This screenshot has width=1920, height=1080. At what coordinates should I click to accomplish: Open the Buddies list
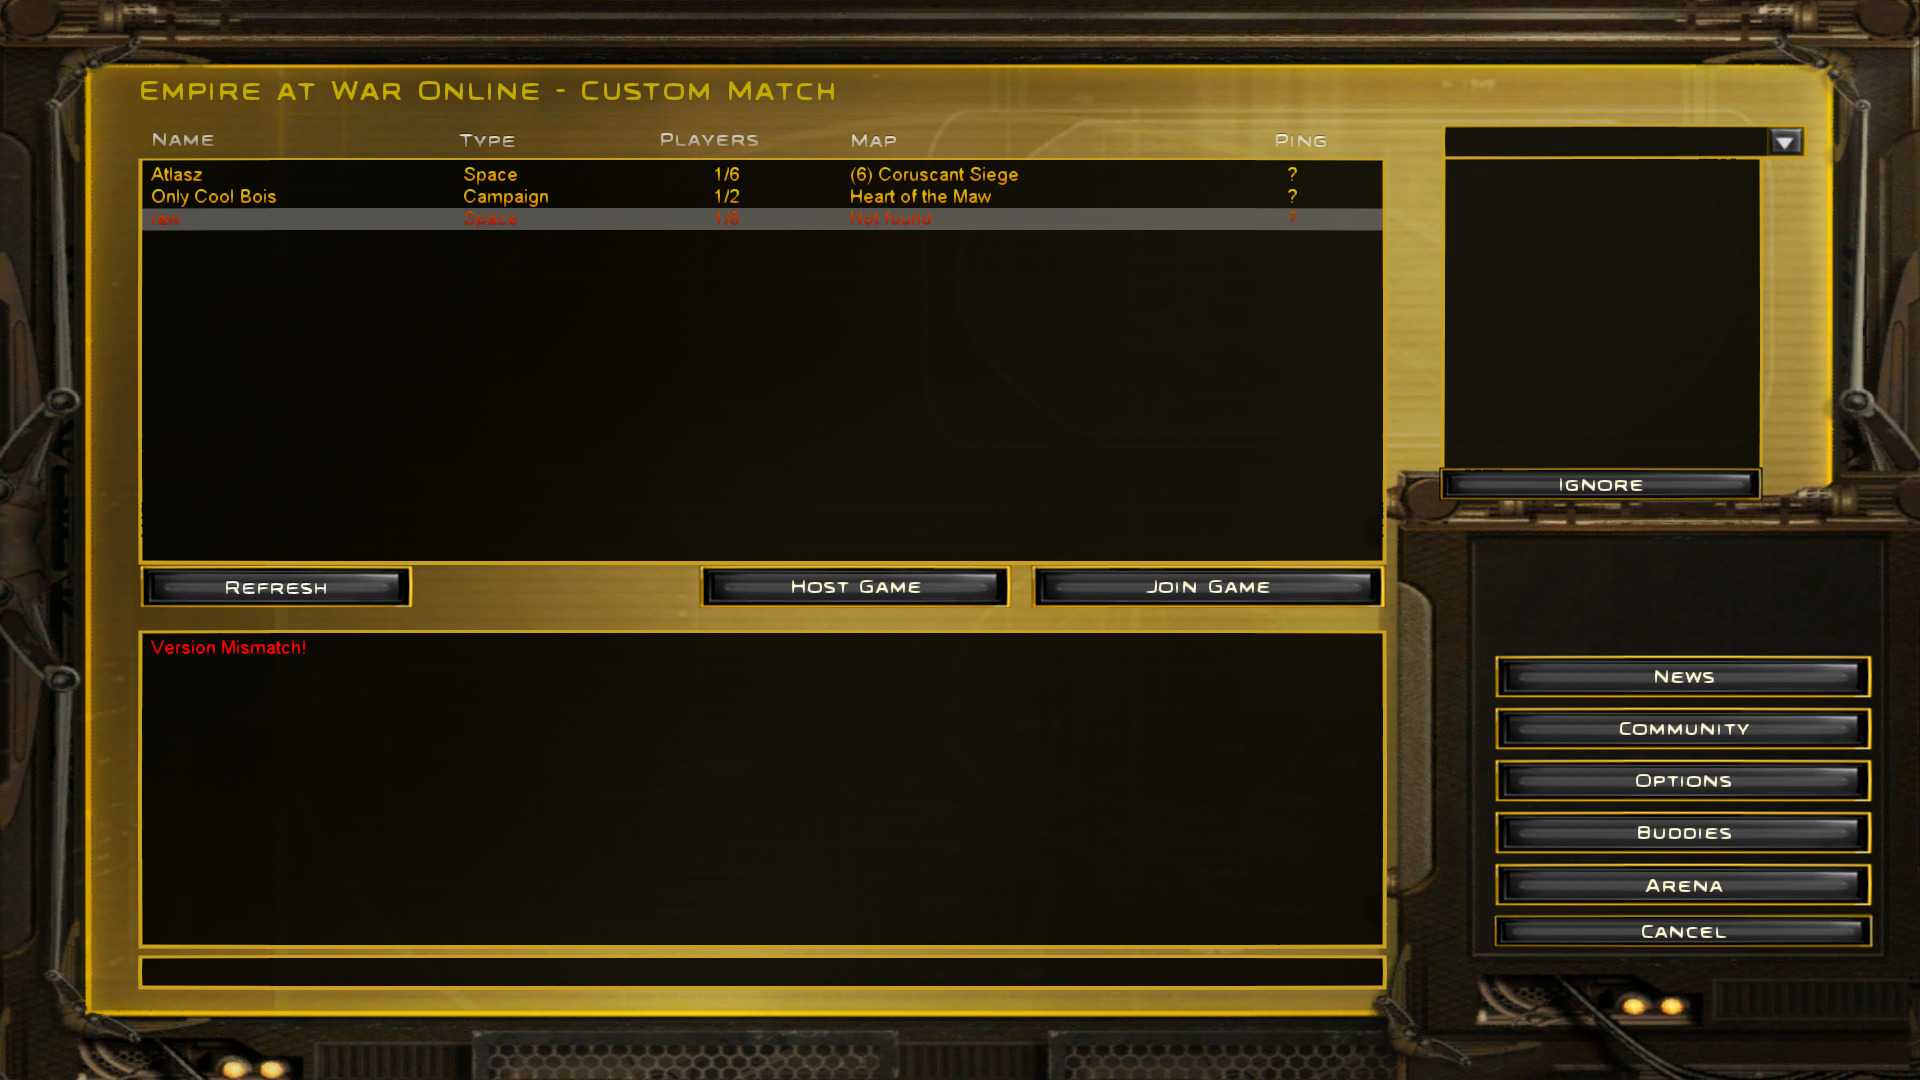pyautogui.click(x=1683, y=832)
